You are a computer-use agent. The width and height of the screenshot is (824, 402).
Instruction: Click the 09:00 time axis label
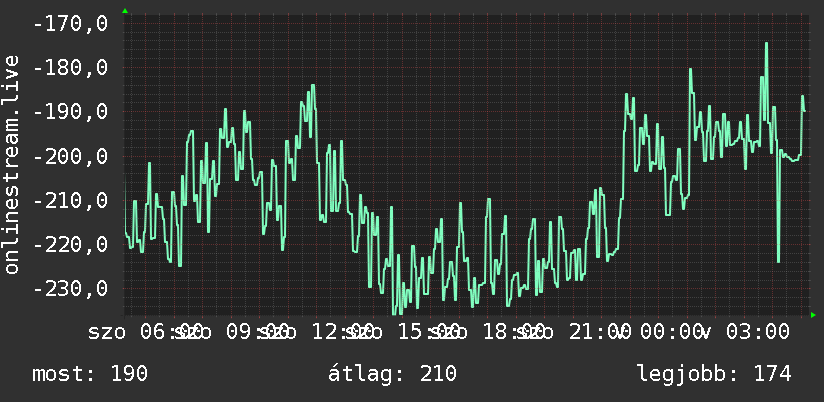pos(257,332)
